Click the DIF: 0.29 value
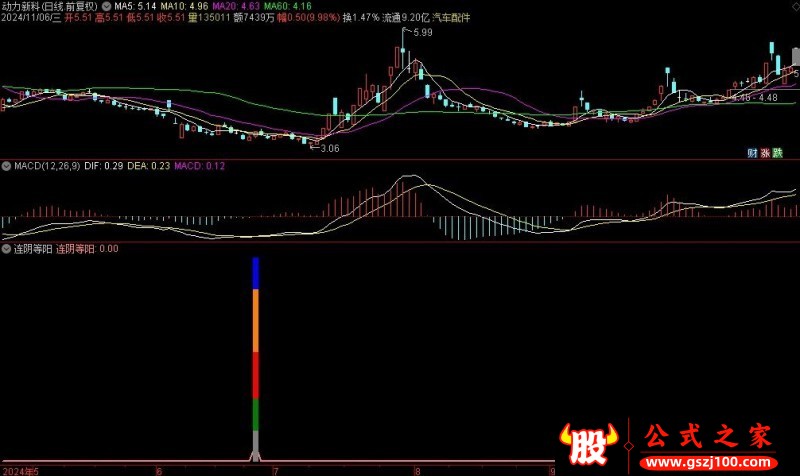Viewport: 800px width, 476px height. coord(104,166)
